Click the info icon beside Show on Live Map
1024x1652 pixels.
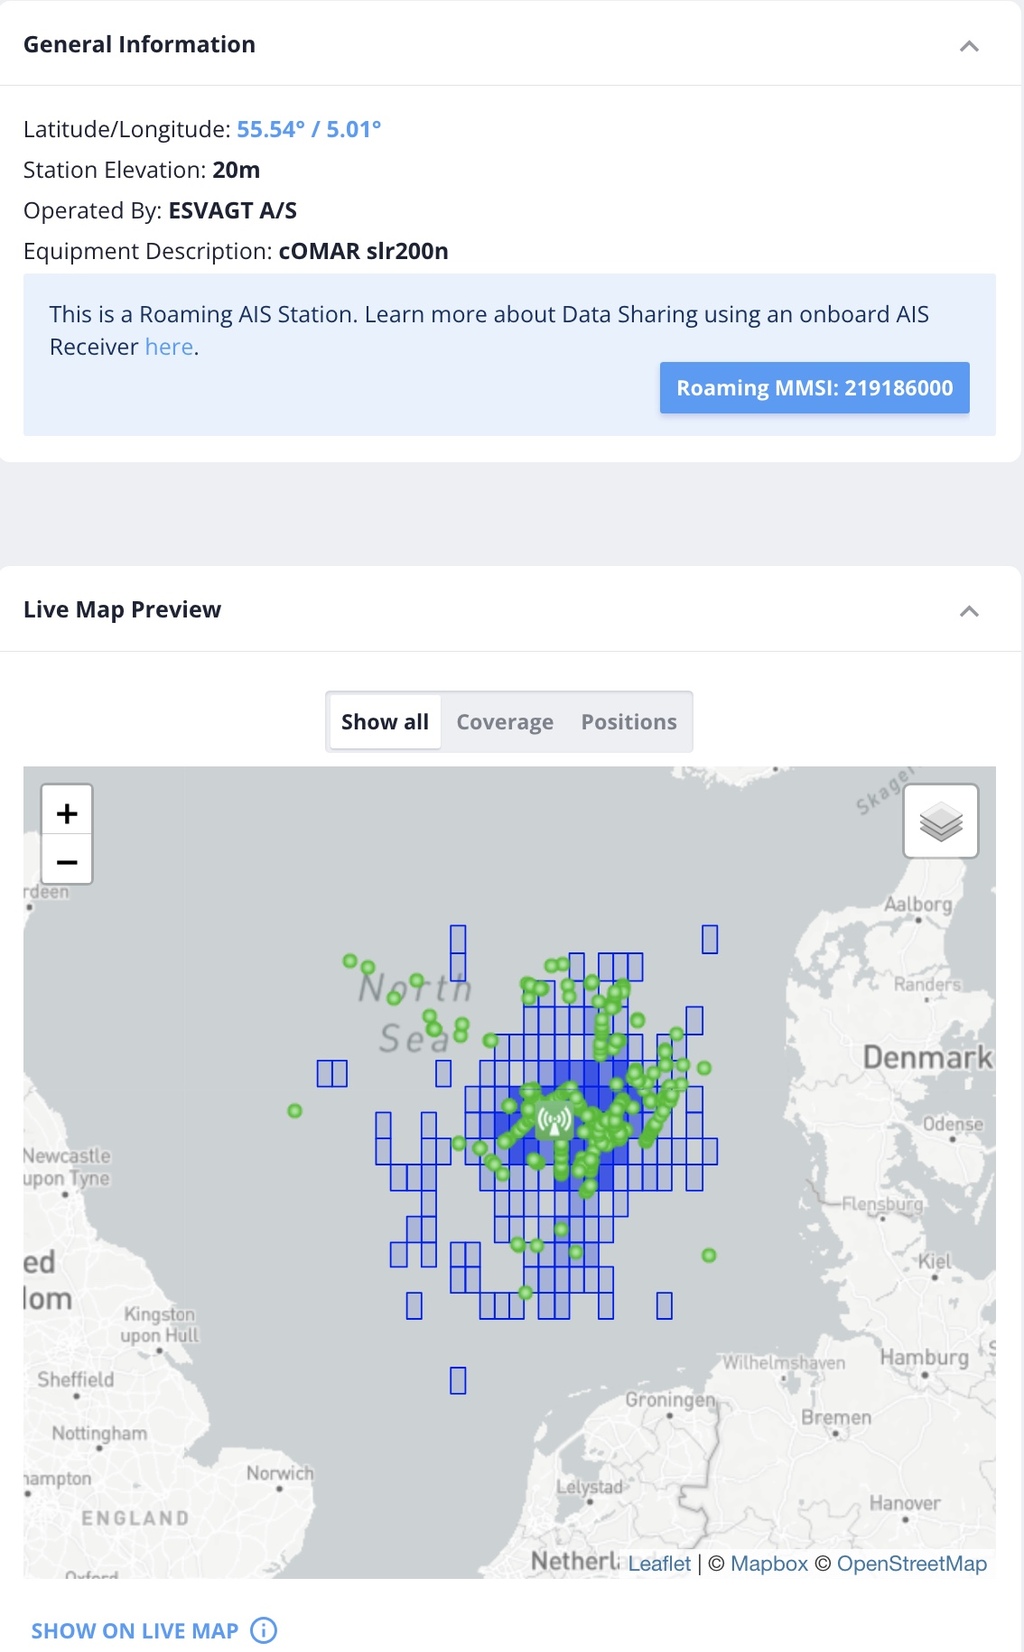(x=264, y=1631)
